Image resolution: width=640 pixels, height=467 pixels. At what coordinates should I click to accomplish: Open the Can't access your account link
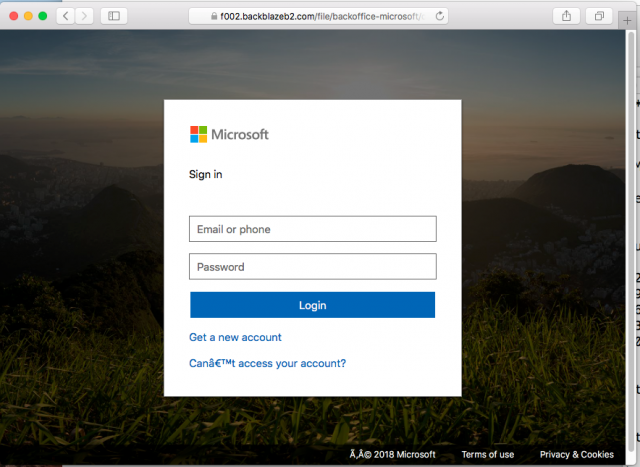(x=267, y=363)
